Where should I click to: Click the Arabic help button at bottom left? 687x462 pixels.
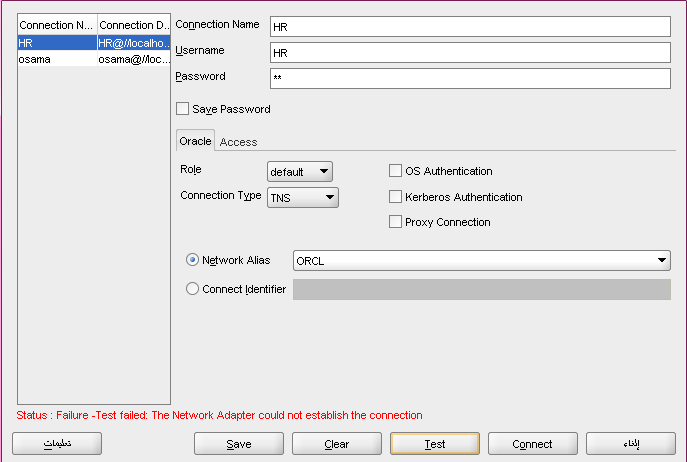[x=56, y=444]
